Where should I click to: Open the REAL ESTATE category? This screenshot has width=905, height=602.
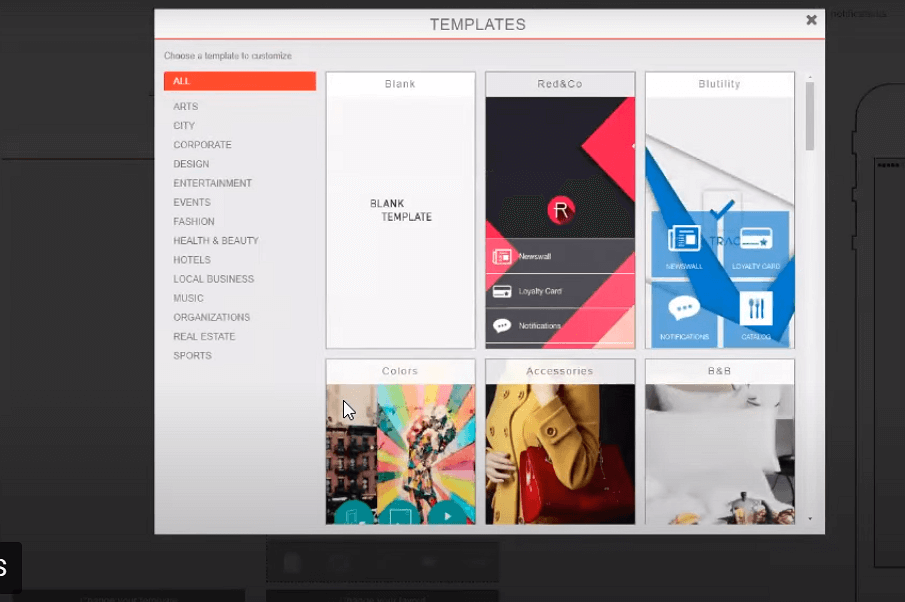[x=204, y=337]
